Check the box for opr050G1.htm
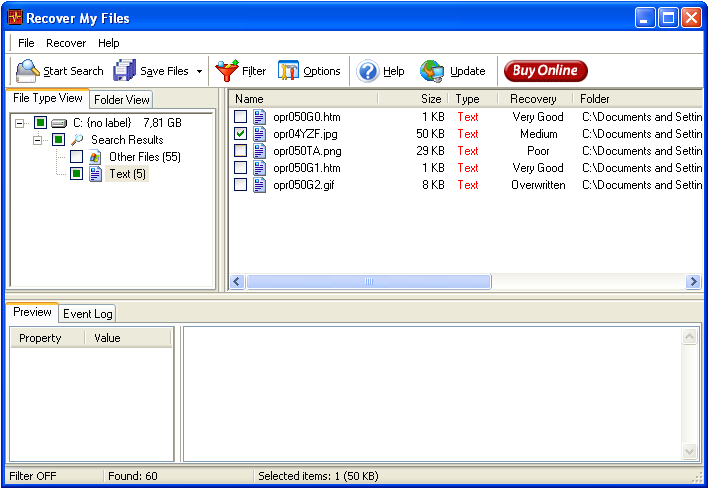Image resolution: width=709 pixels, height=489 pixels. click(241, 168)
